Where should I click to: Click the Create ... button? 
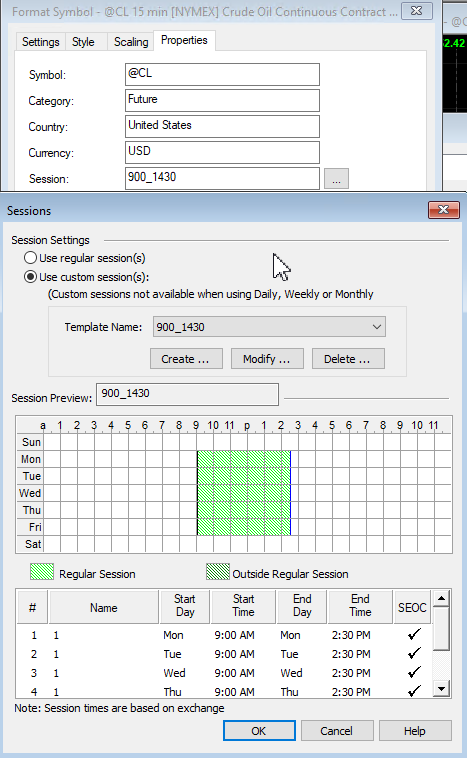(186, 359)
